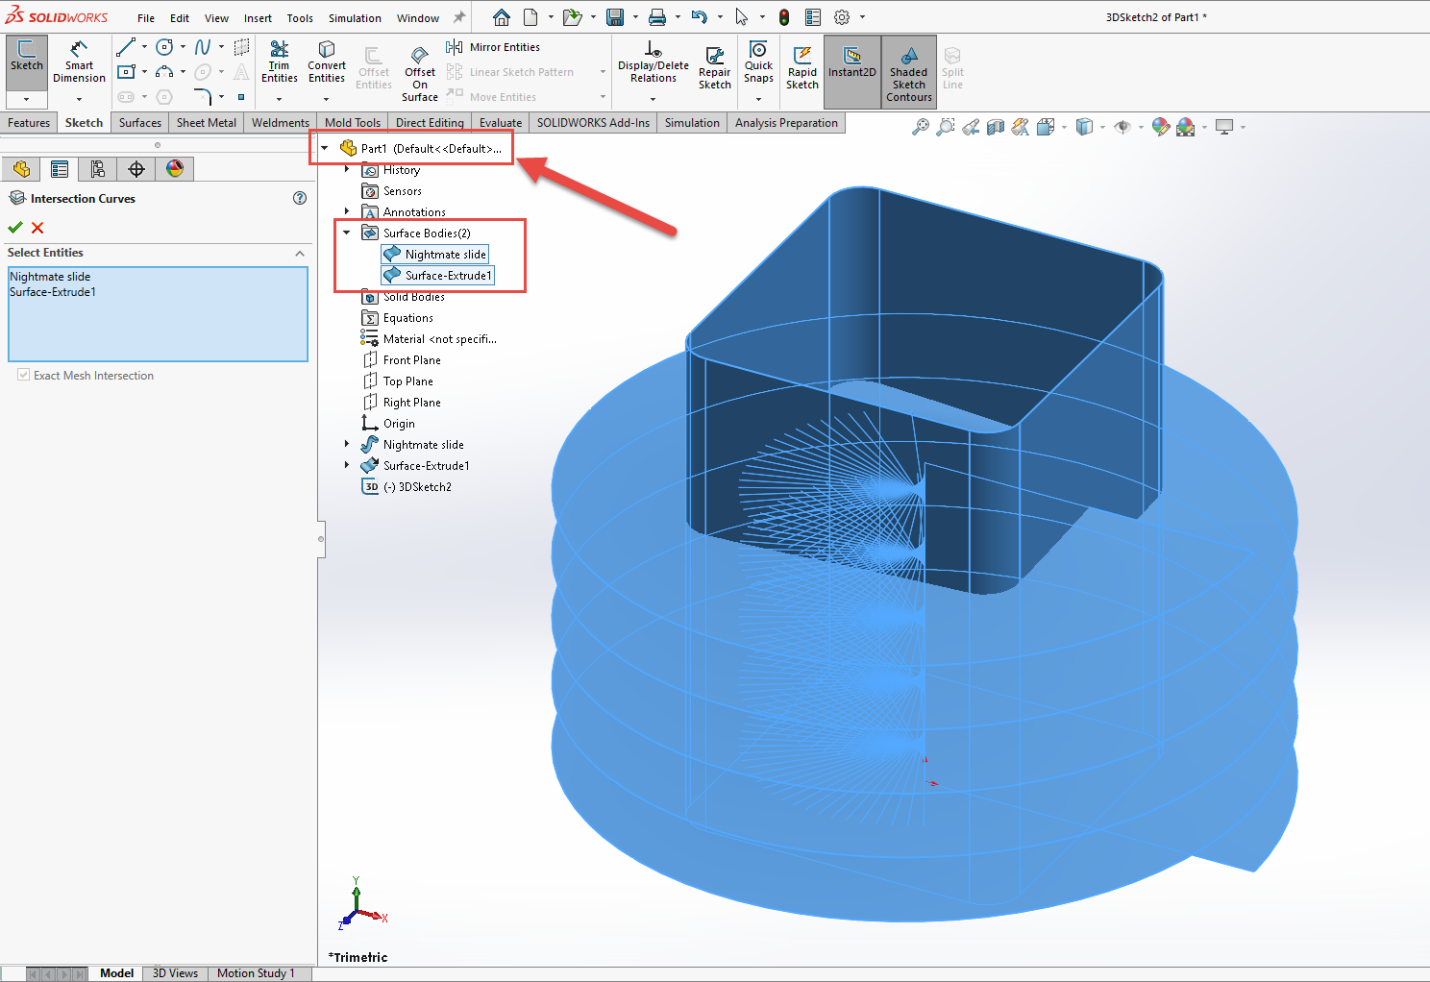Toggle Instant2D mode

851,62
